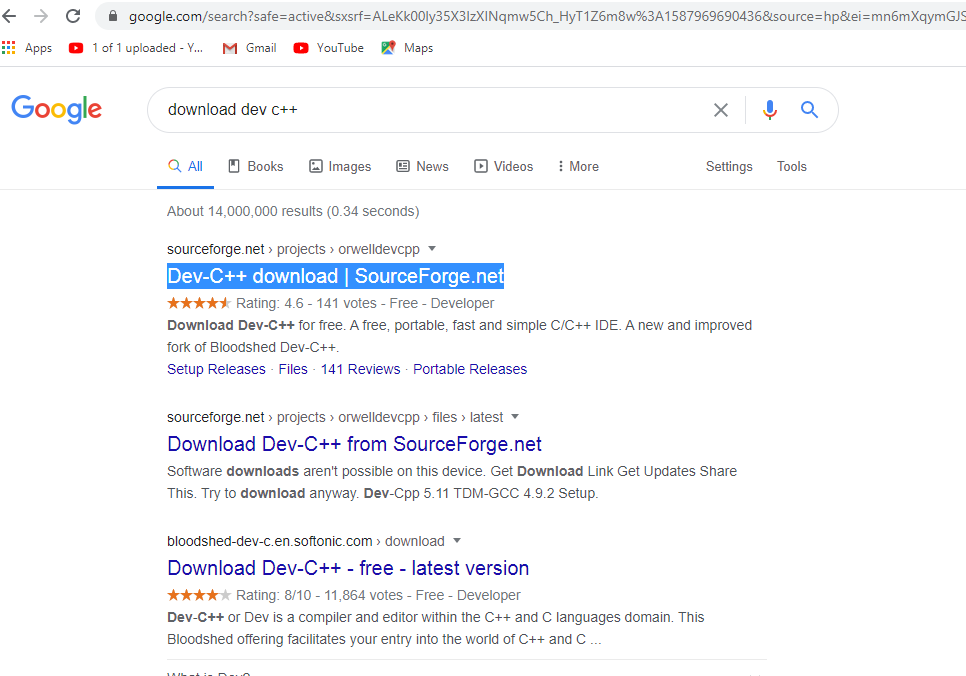The image size is (966, 676).
Task: Click 'sourceforge.net › projects › orwelldevcpp' first breadcrumb
Action: (x=293, y=249)
